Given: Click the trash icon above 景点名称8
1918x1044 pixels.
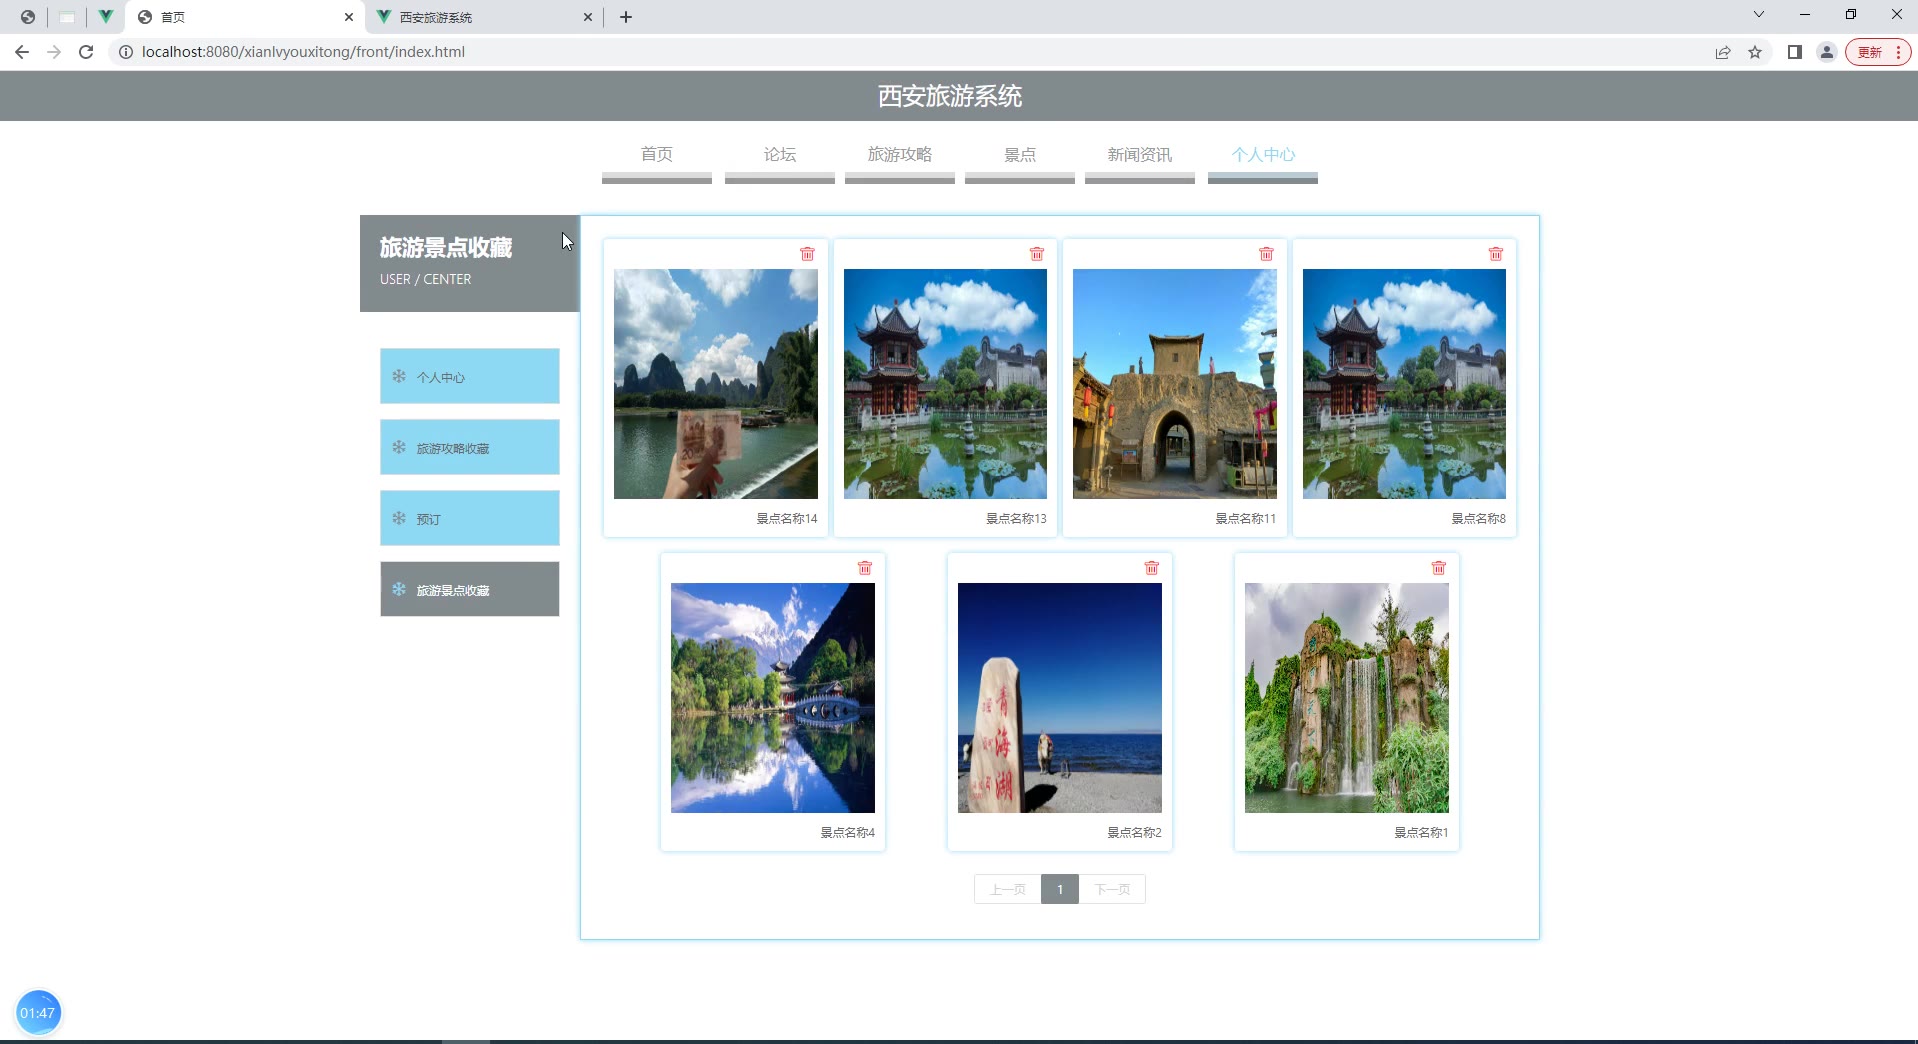Looking at the screenshot, I should [1496, 254].
